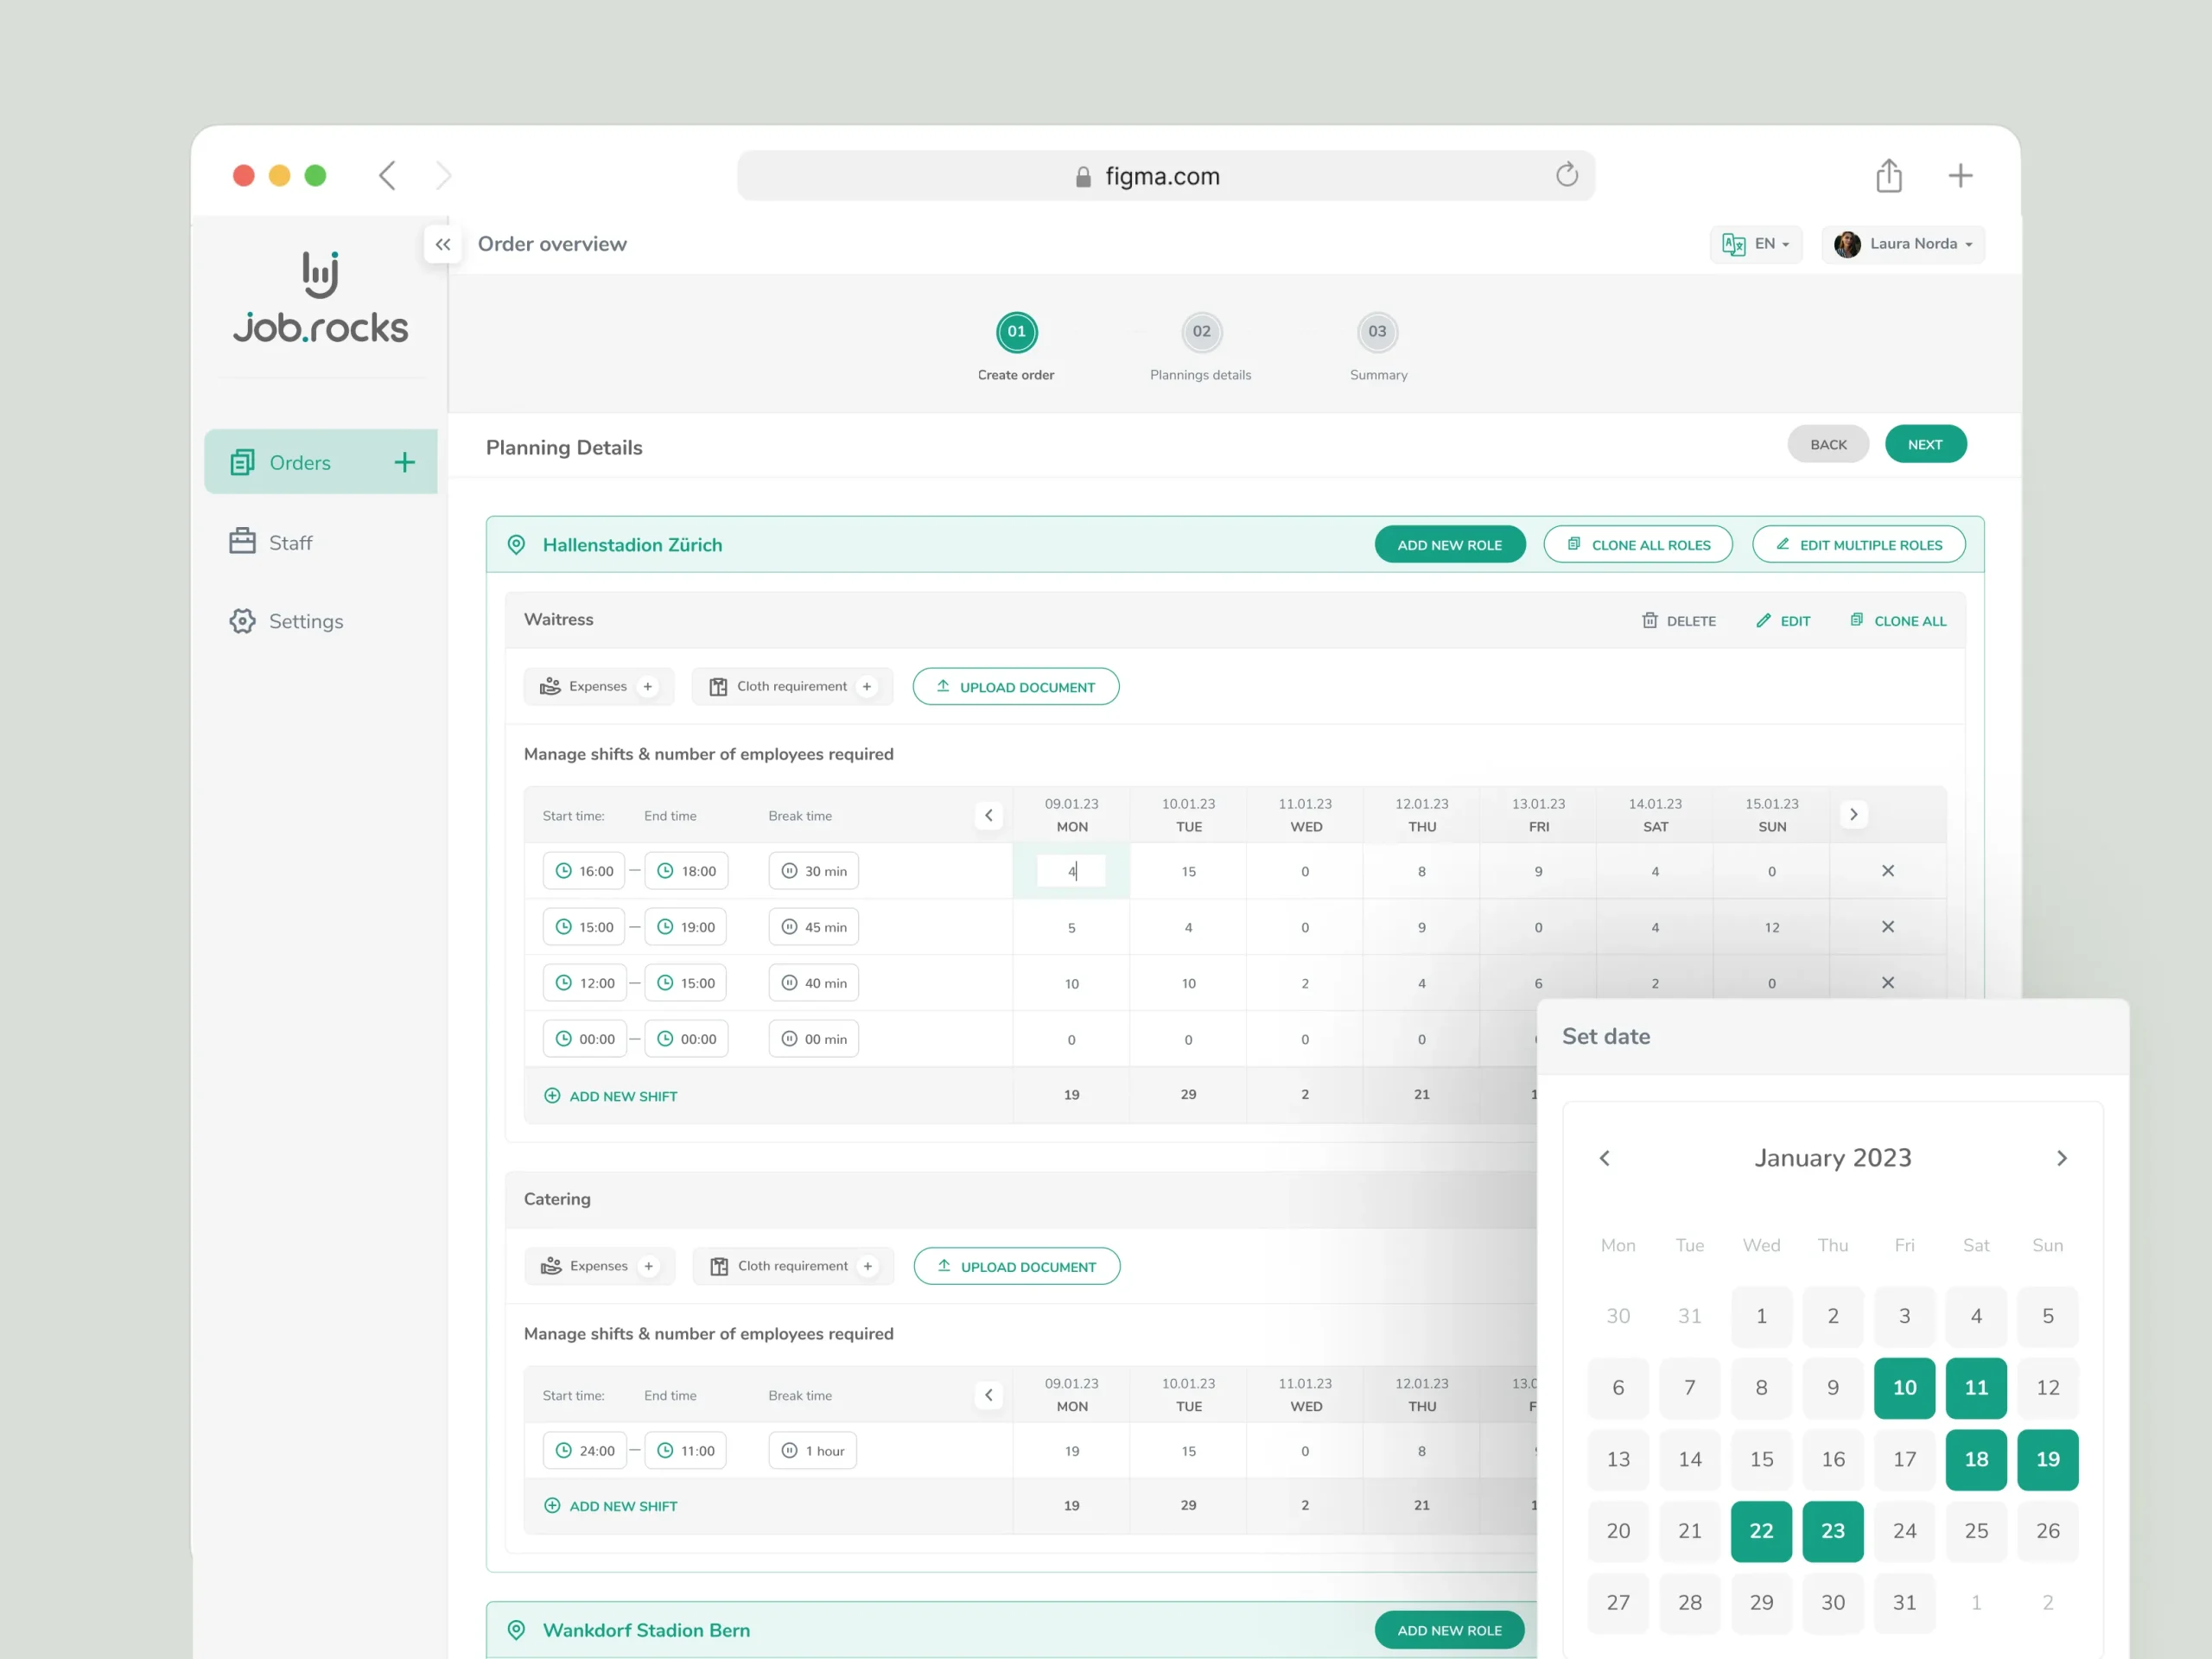Click the browser reload icon
Image resolution: width=2212 pixels, height=1659 pixels.
coord(1566,175)
